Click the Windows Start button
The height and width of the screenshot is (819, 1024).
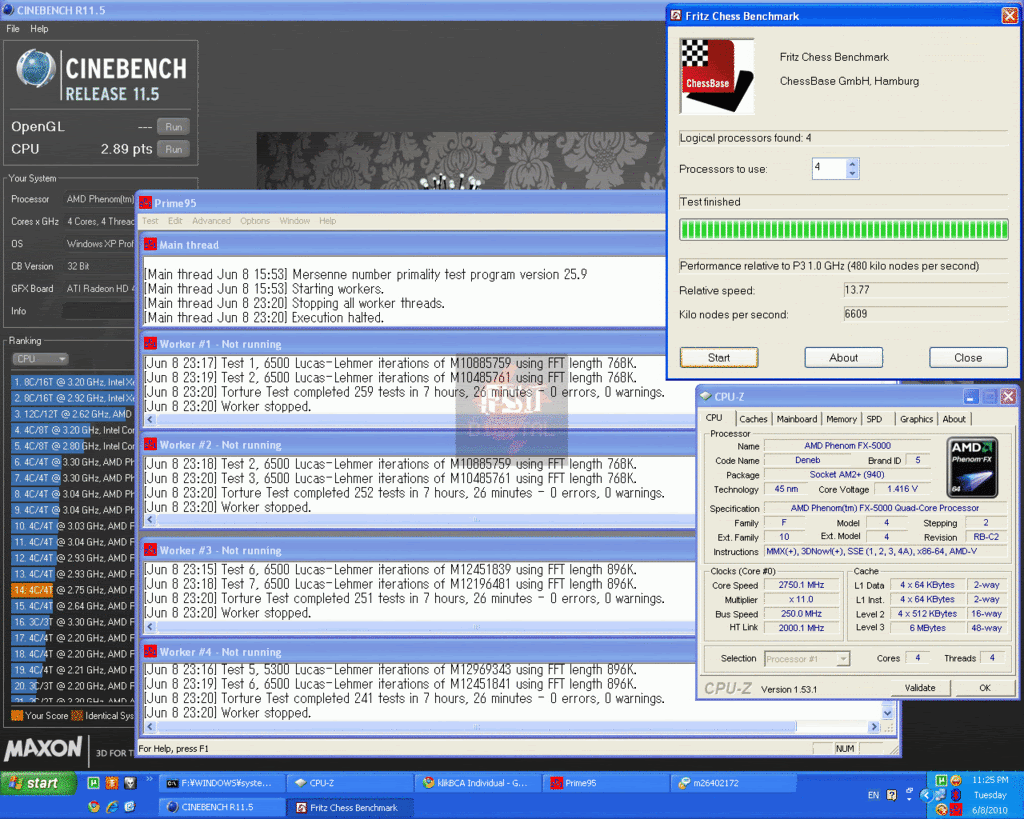pos(39,782)
